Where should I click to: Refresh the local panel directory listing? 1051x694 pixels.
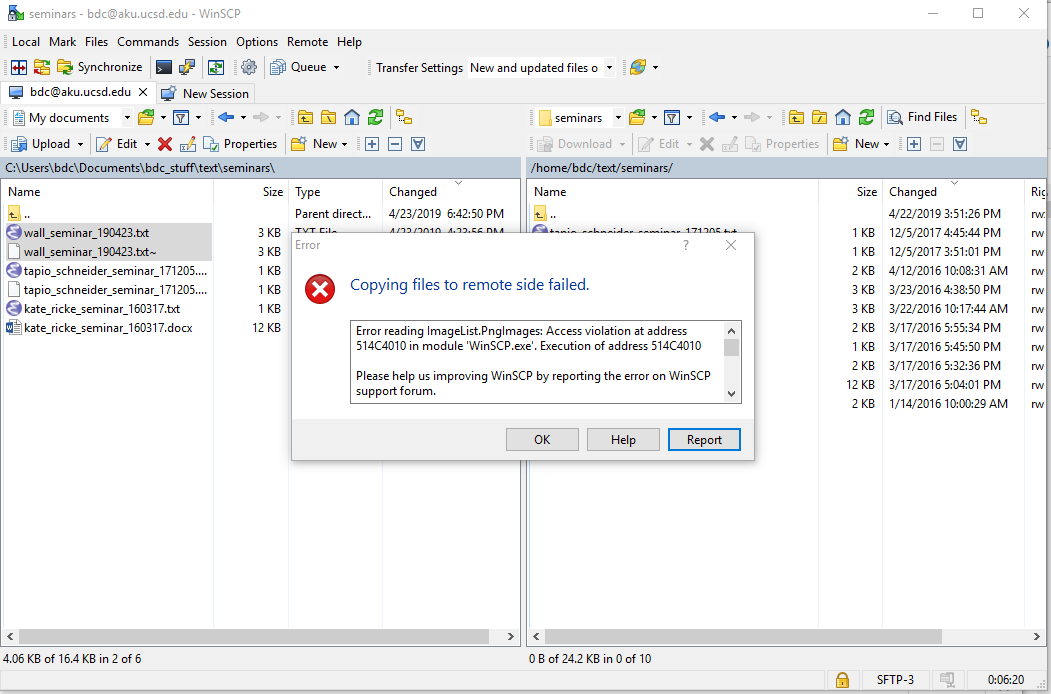coord(375,117)
